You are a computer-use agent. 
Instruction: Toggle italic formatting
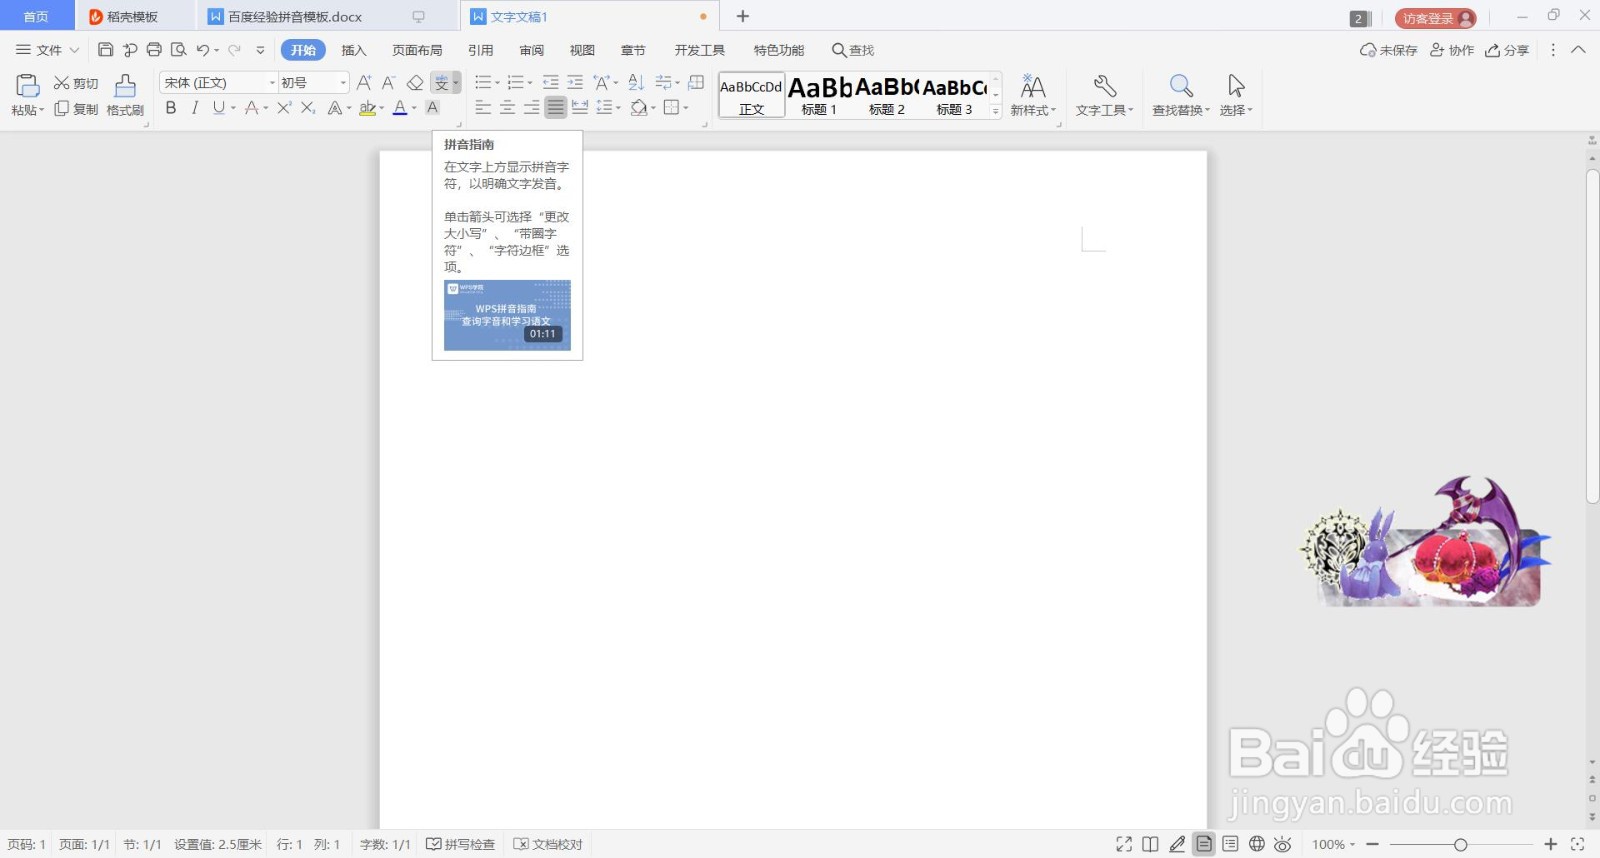click(195, 108)
